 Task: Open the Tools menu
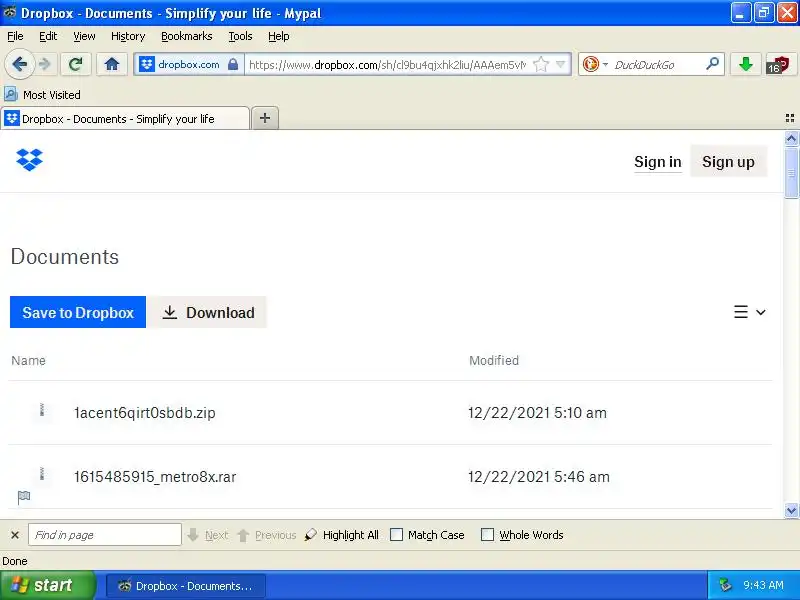240,36
